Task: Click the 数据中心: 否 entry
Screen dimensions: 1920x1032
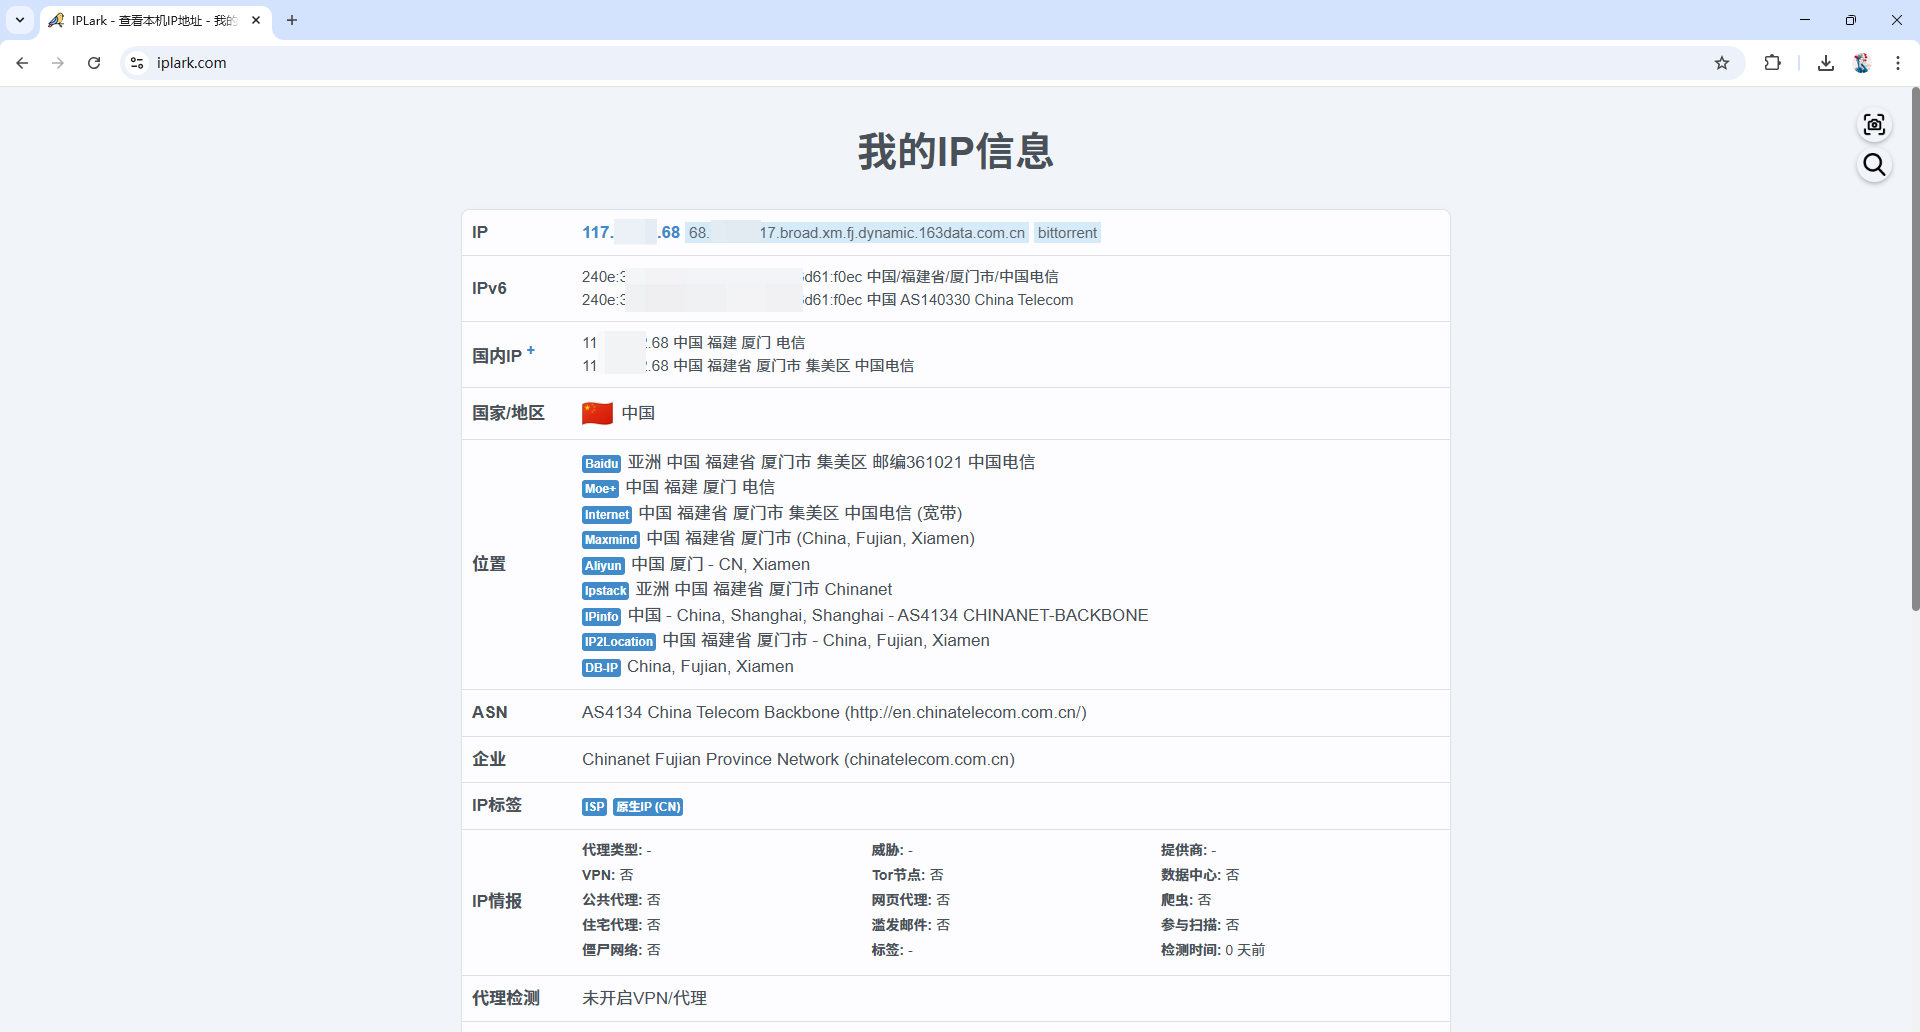Action: (1199, 875)
